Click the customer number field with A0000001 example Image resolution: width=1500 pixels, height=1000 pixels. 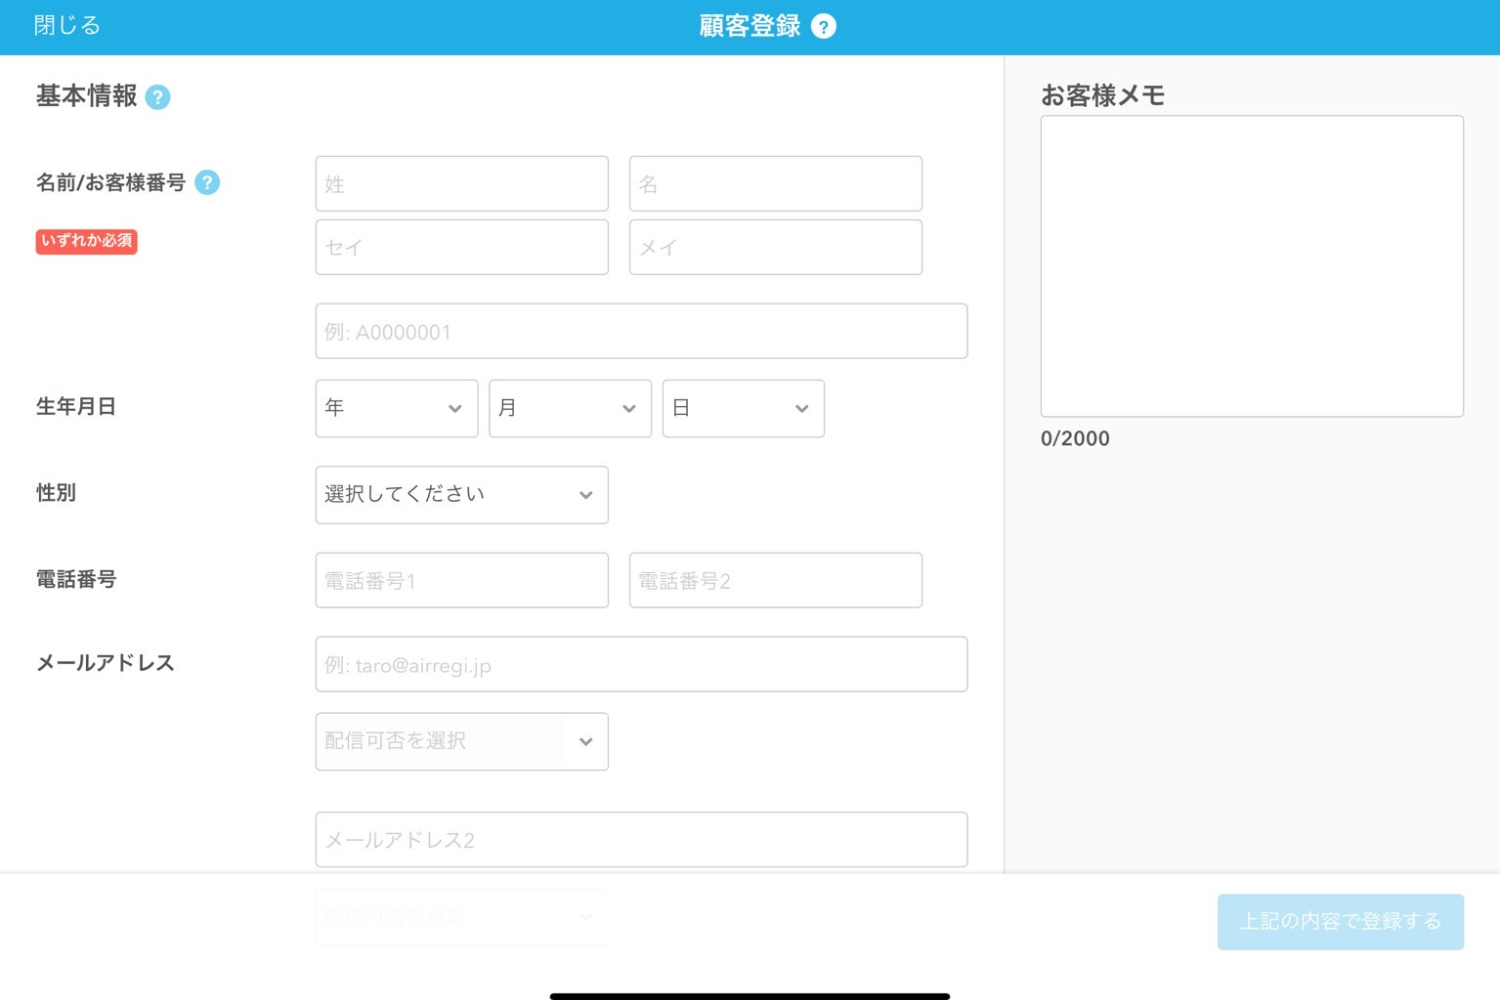pyautogui.click(x=641, y=330)
